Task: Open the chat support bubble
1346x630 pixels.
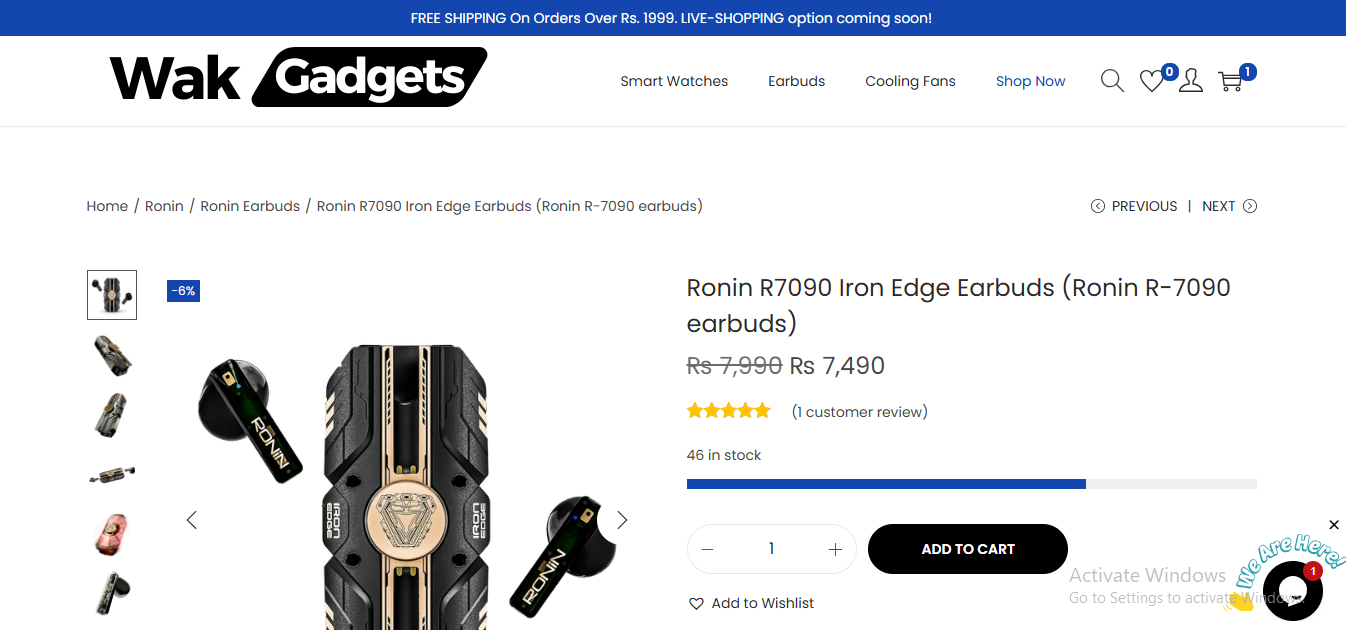Action: tap(1294, 591)
